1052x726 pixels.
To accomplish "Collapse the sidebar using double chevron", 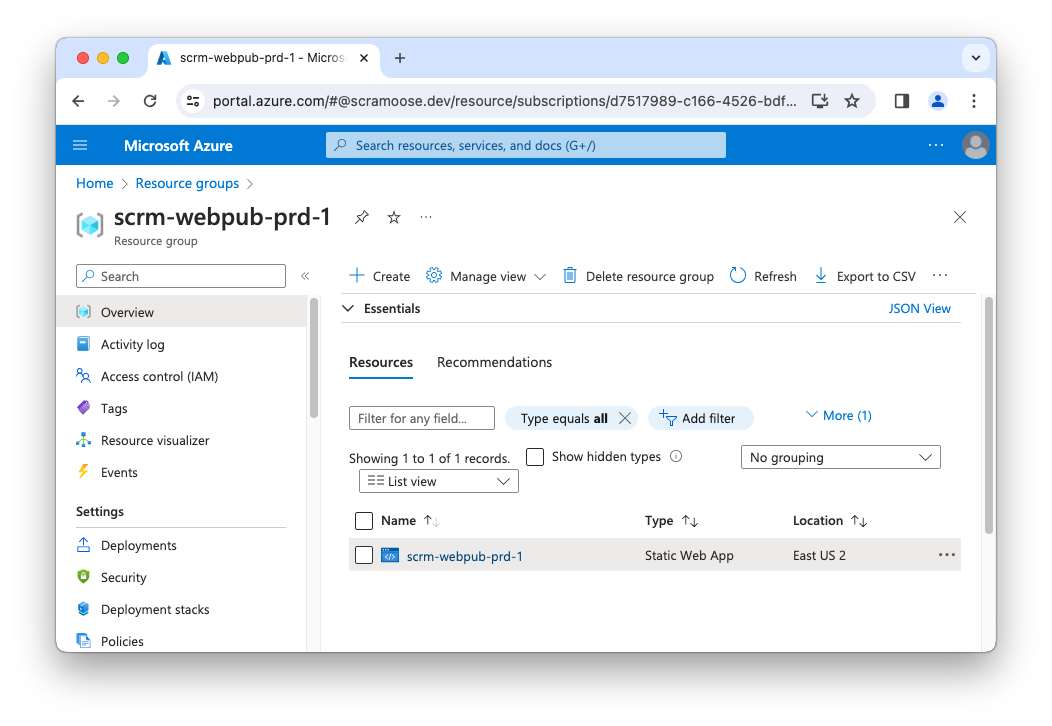I will pos(305,276).
